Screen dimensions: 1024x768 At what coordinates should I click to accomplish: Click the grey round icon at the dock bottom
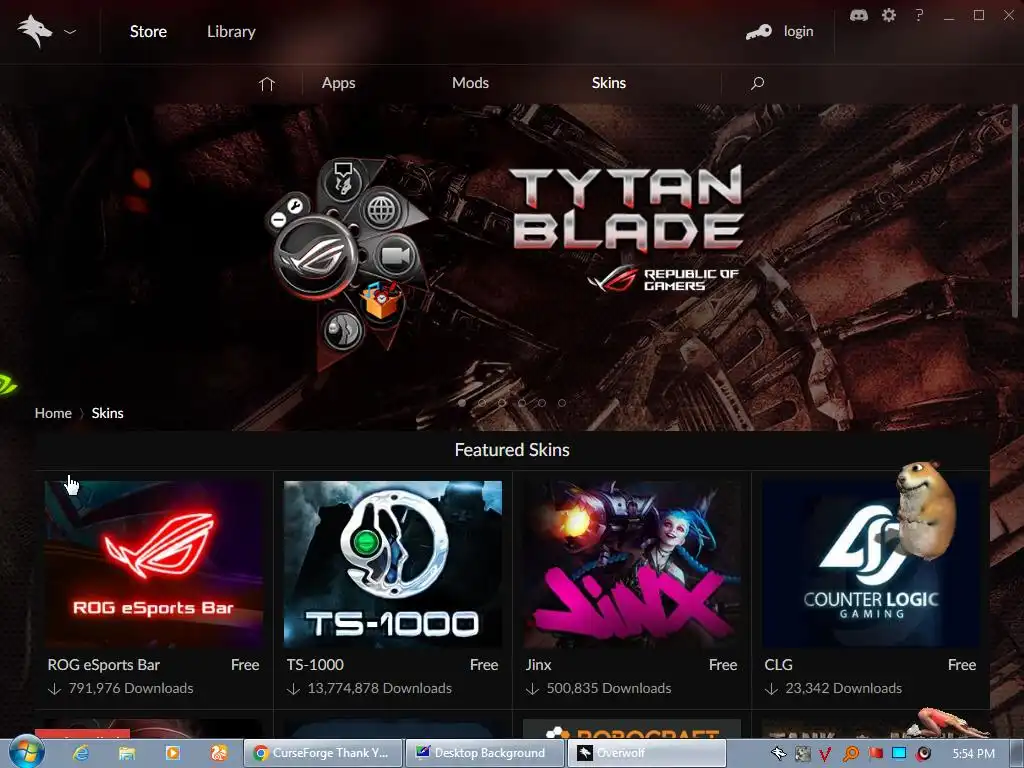tap(342, 328)
